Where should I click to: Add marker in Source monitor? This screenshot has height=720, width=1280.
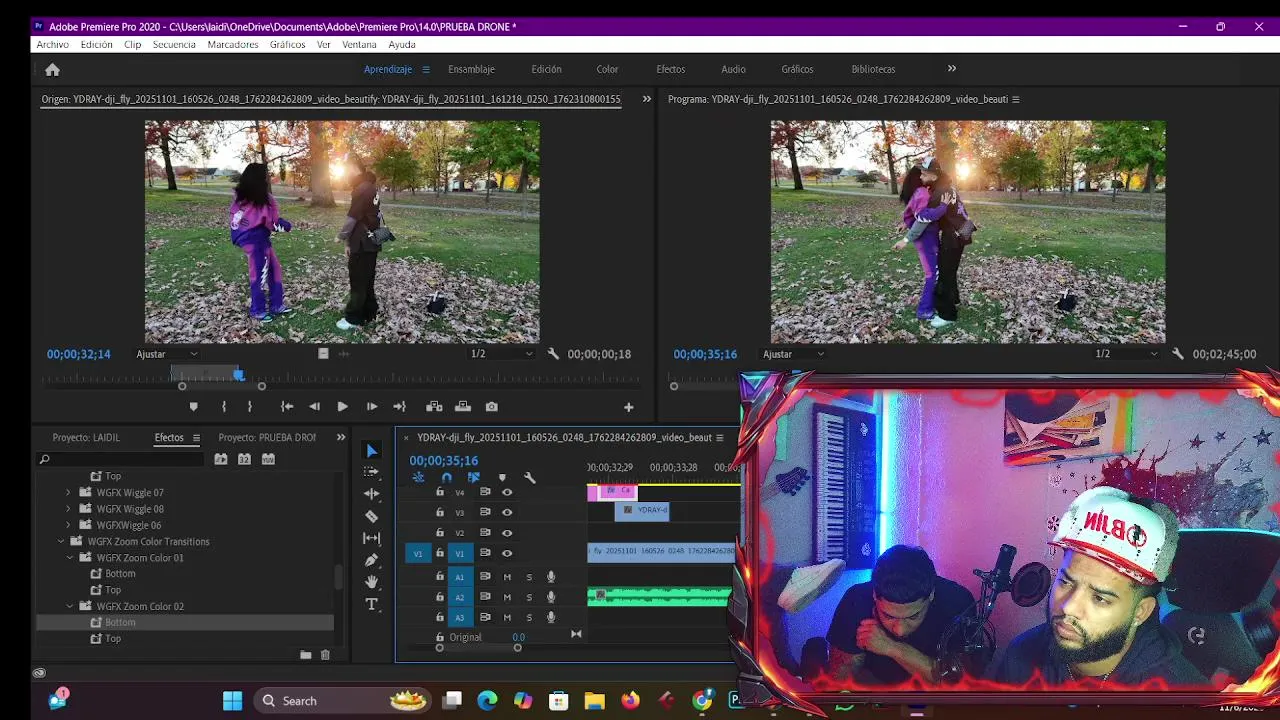[x=194, y=407]
